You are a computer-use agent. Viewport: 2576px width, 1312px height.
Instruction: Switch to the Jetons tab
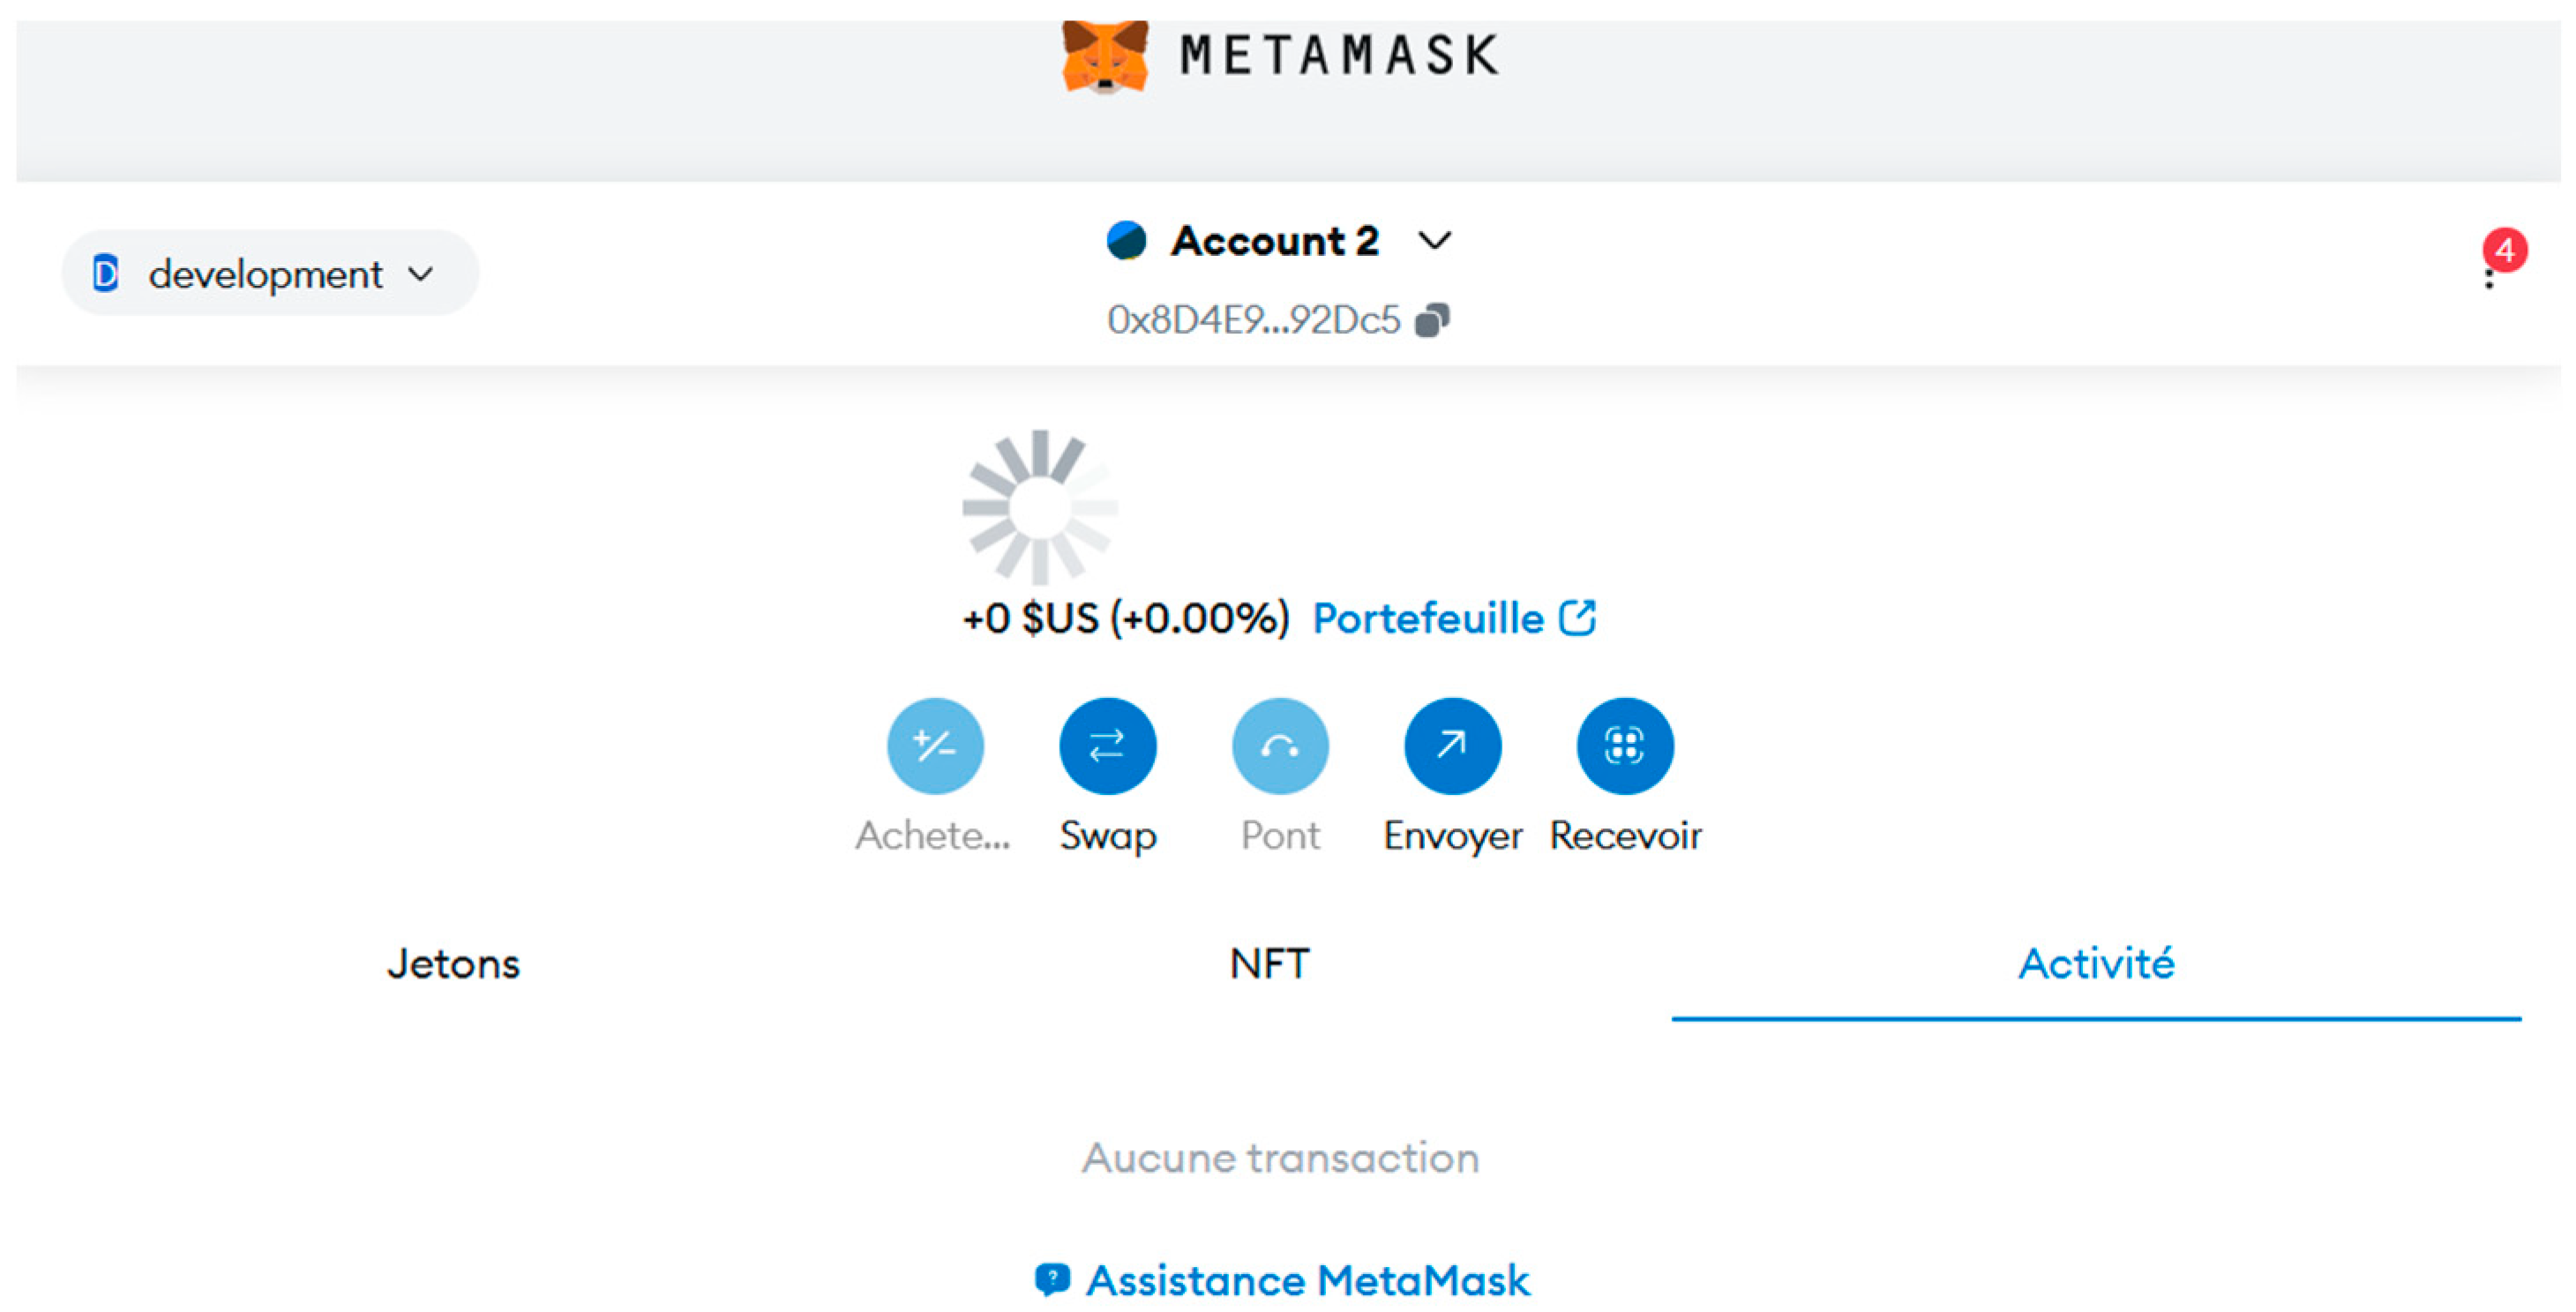coord(453,964)
